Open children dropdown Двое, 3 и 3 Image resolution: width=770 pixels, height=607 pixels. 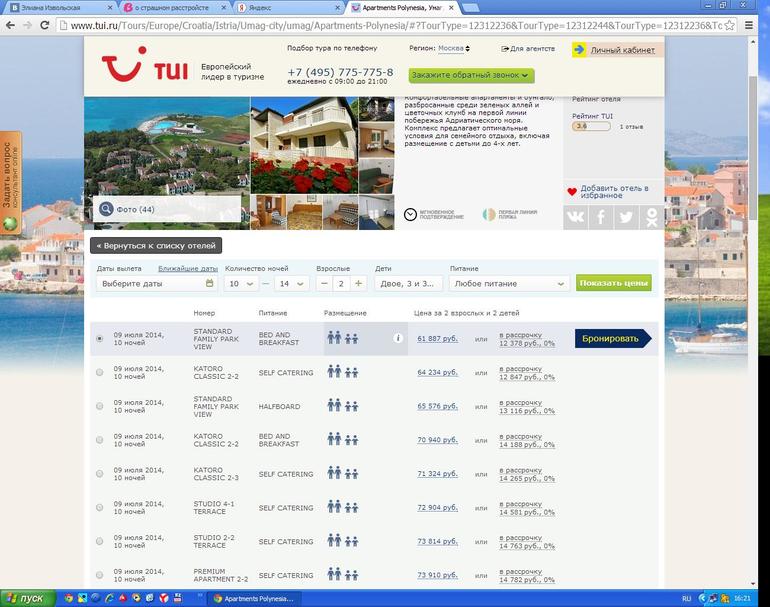(x=408, y=283)
